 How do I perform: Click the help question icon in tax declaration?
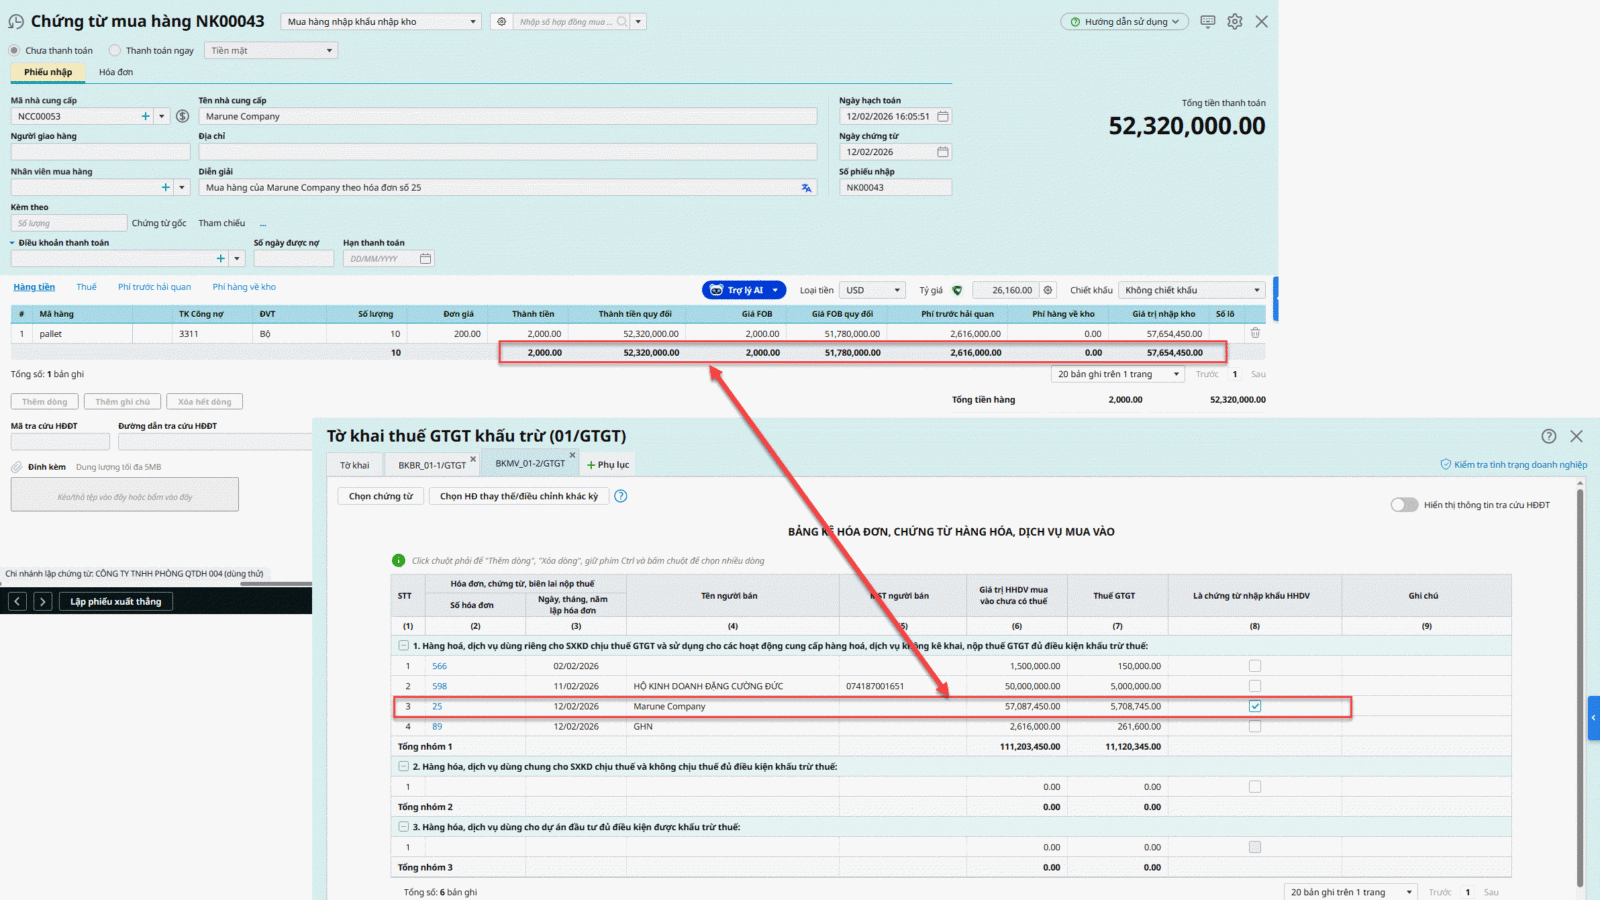(1548, 436)
